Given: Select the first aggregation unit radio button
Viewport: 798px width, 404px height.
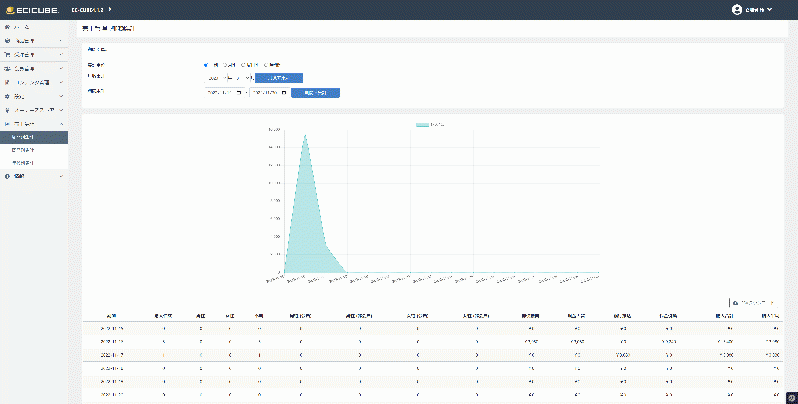Looking at the screenshot, I should (x=206, y=65).
